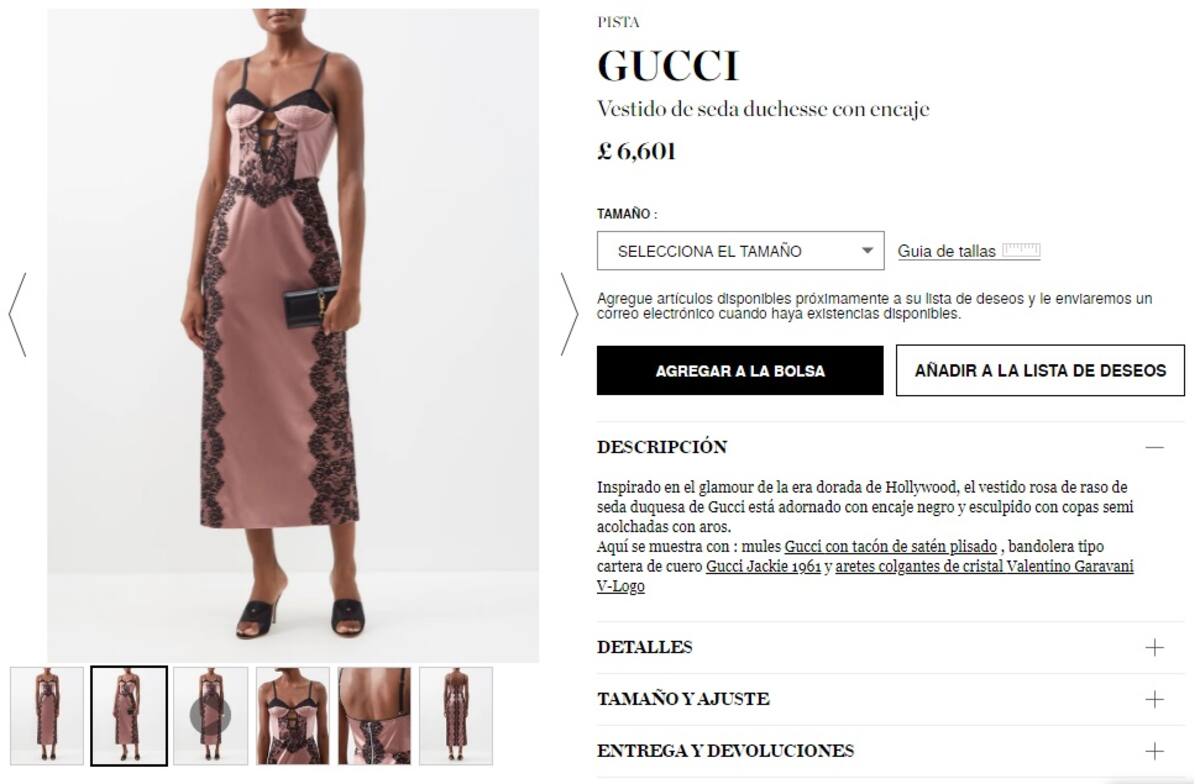
Task: Select the back zipper detail thumbnail
Action: [374, 715]
